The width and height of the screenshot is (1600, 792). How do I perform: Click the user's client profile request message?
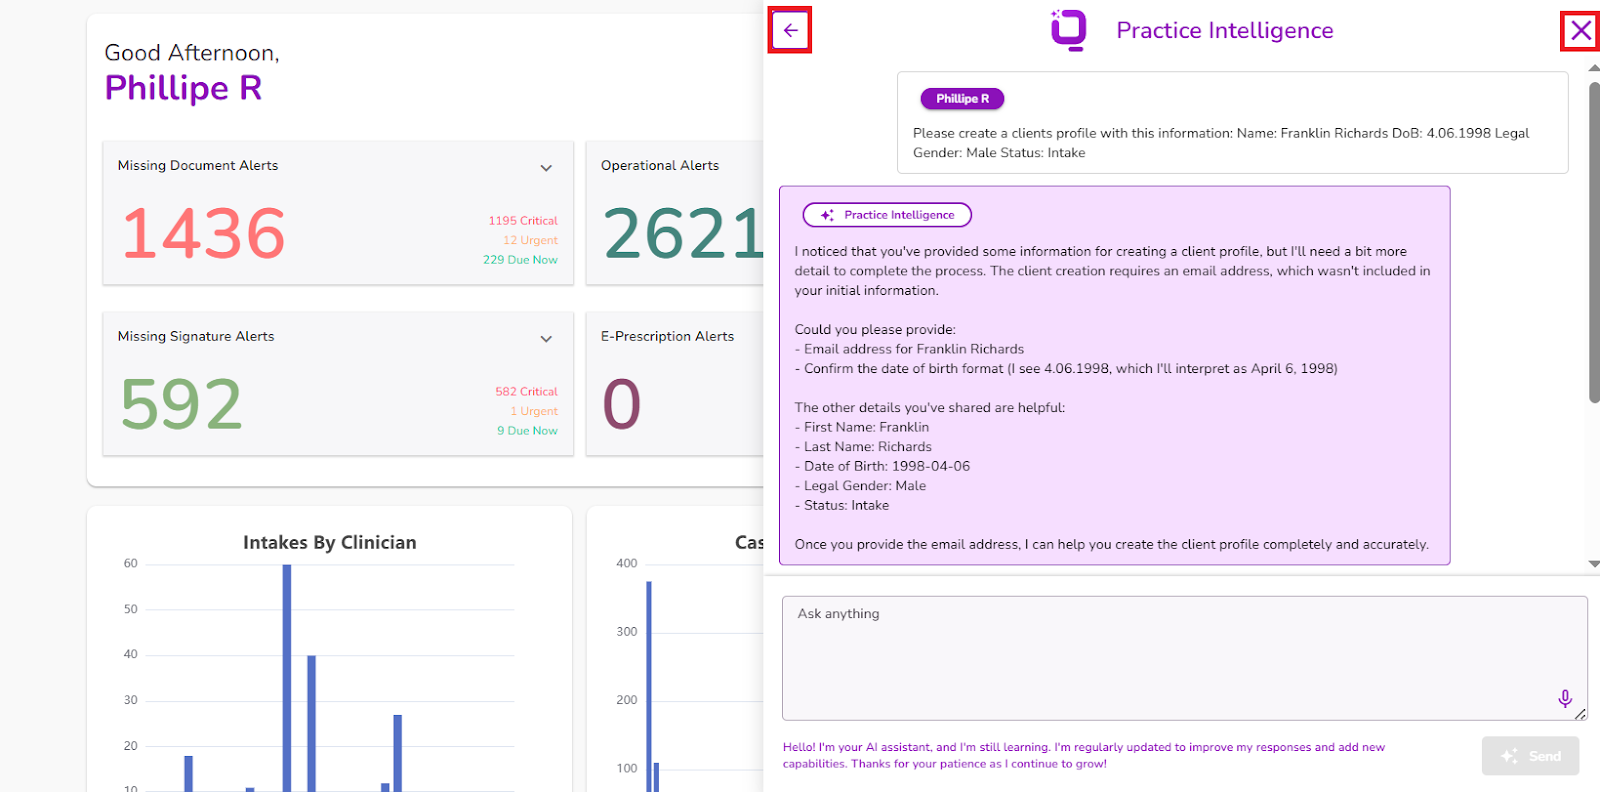click(x=1221, y=143)
